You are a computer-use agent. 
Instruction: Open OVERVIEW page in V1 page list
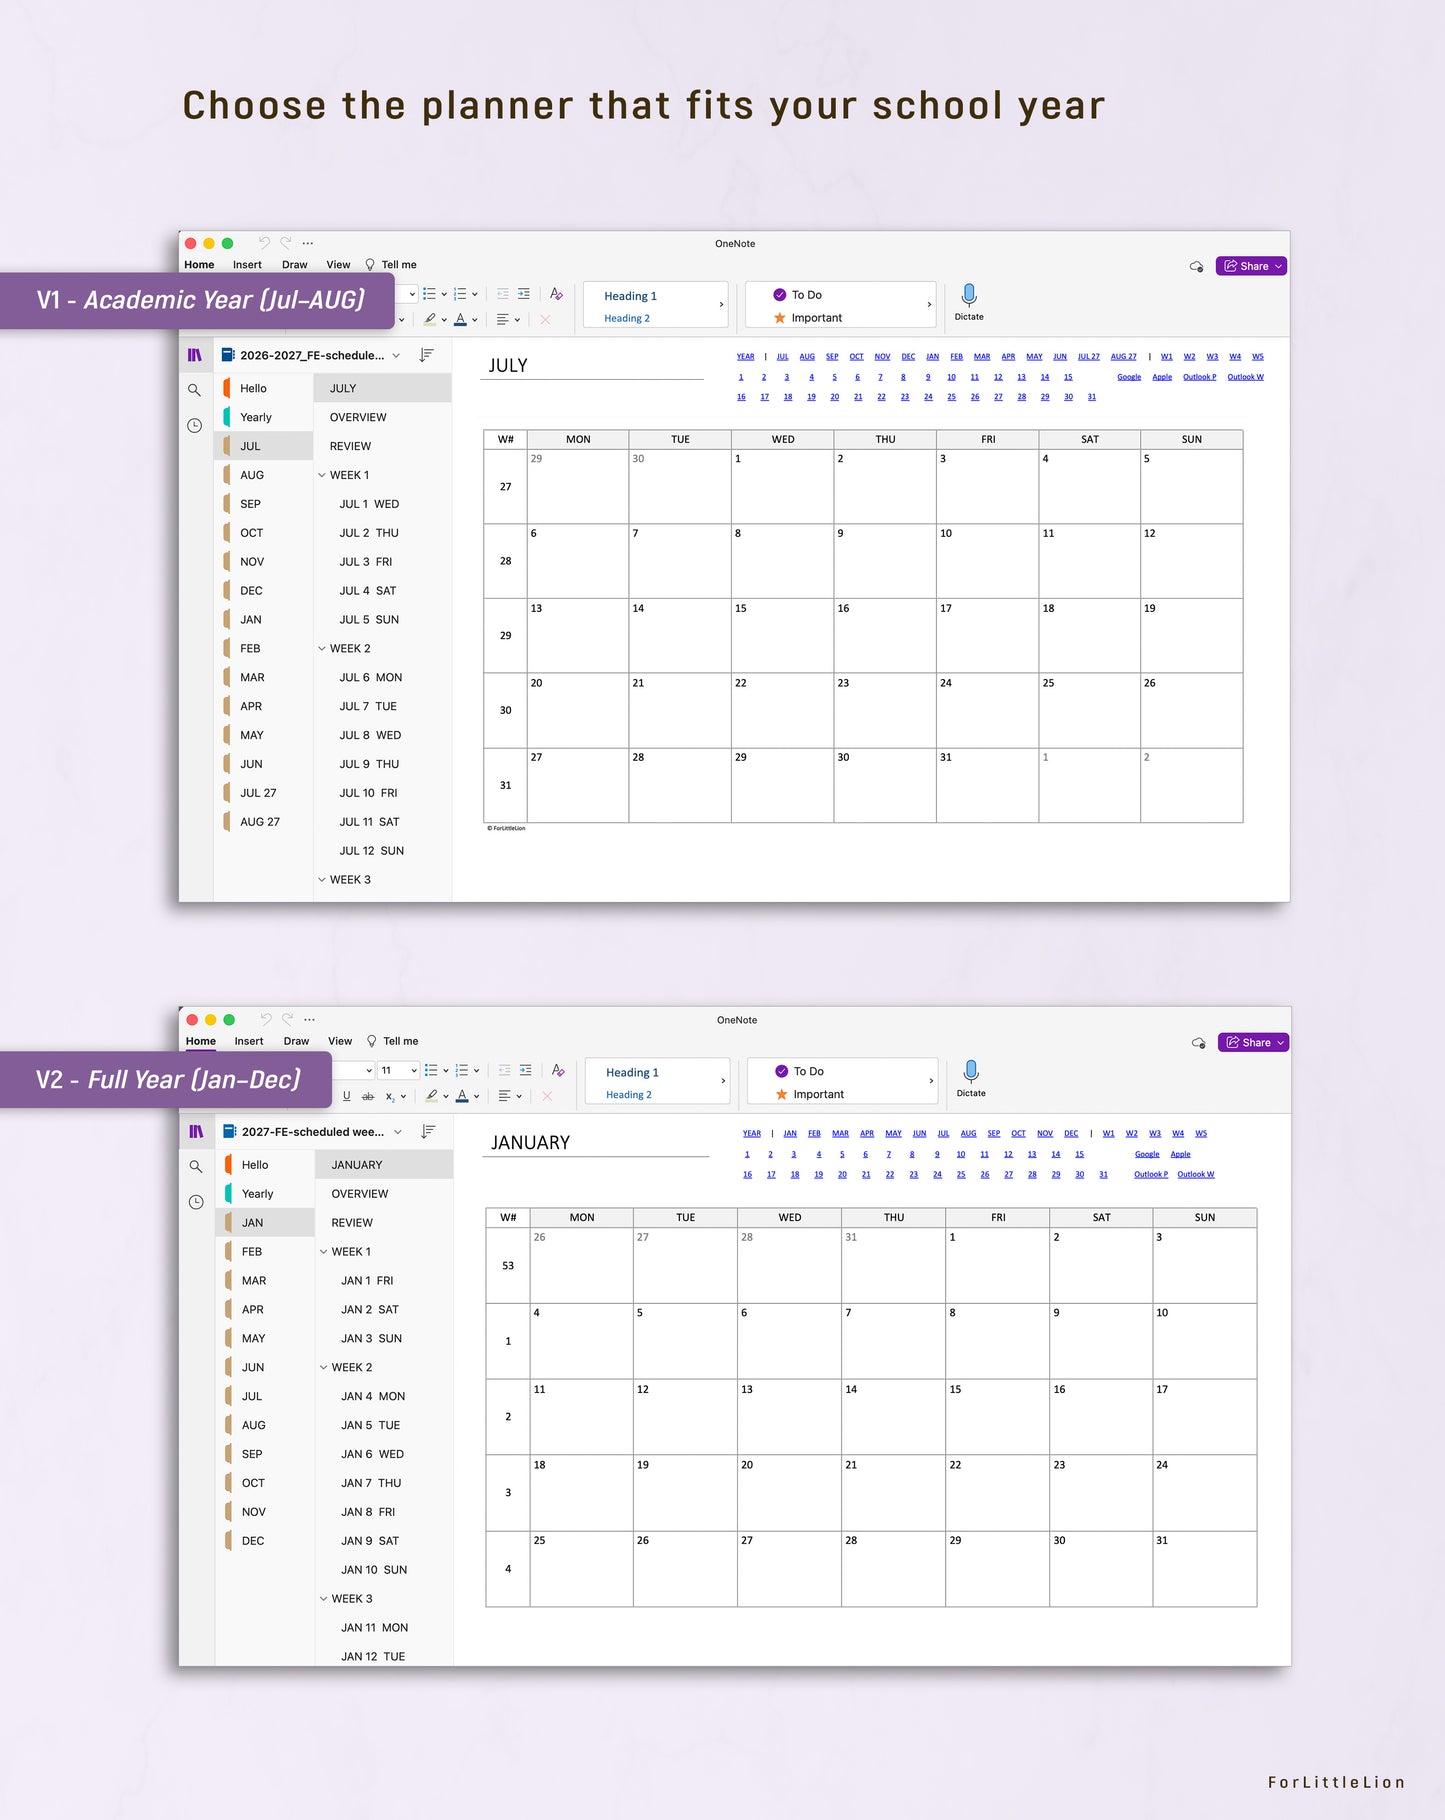pyautogui.click(x=358, y=417)
